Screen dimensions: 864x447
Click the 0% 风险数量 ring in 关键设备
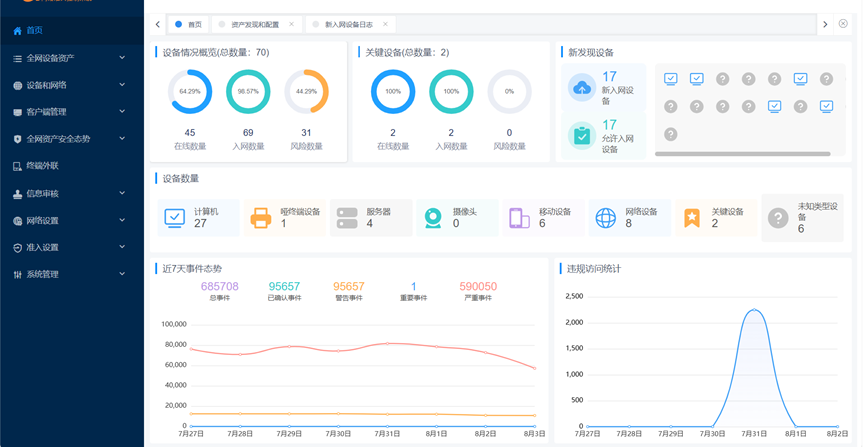509,91
